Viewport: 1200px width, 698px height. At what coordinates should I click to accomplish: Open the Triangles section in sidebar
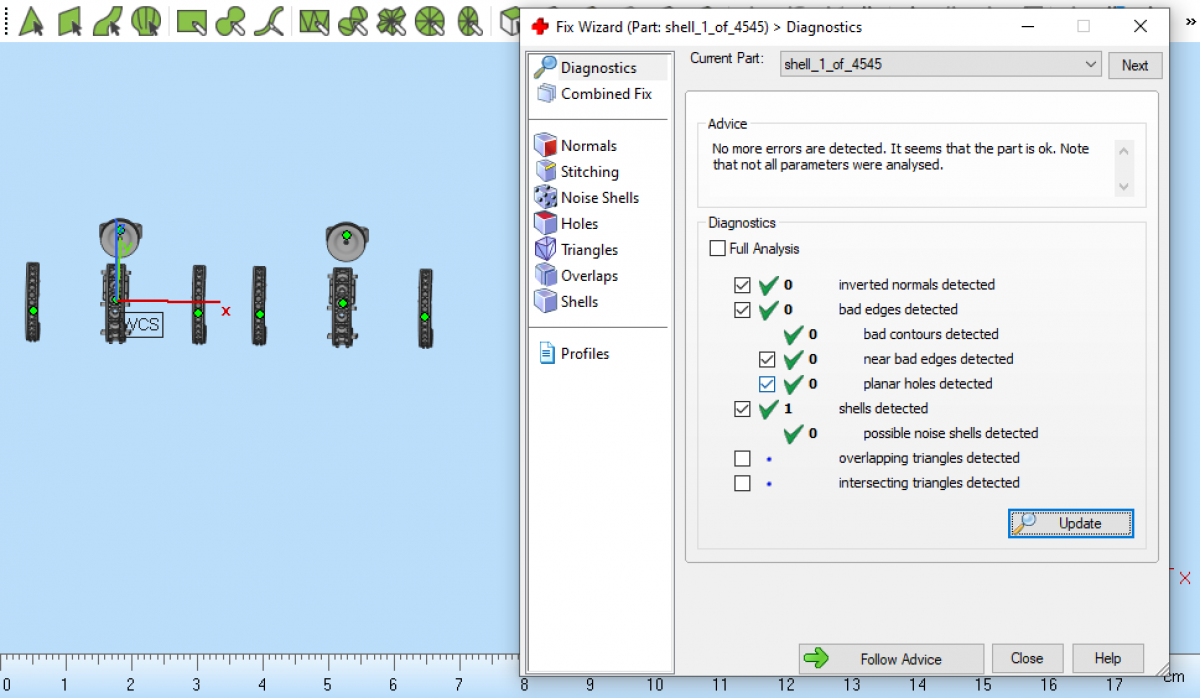(588, 250)
